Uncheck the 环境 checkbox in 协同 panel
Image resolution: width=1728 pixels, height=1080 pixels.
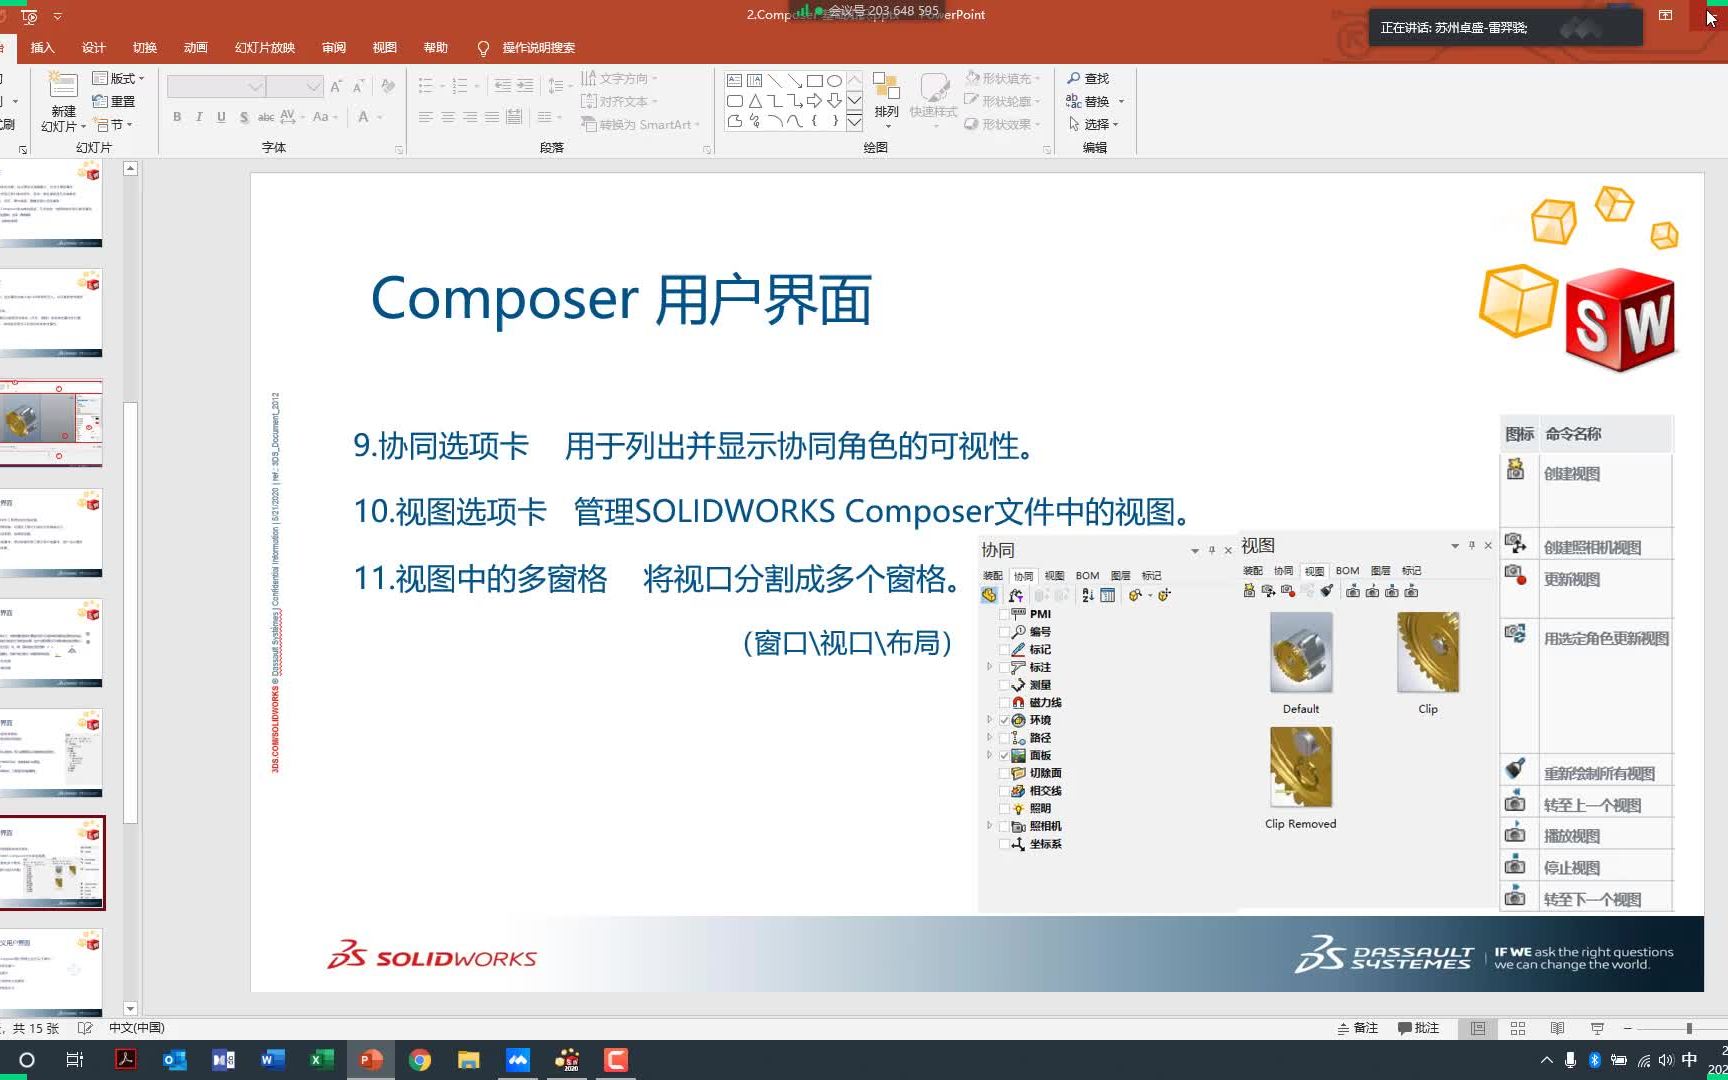point(1005,719)
